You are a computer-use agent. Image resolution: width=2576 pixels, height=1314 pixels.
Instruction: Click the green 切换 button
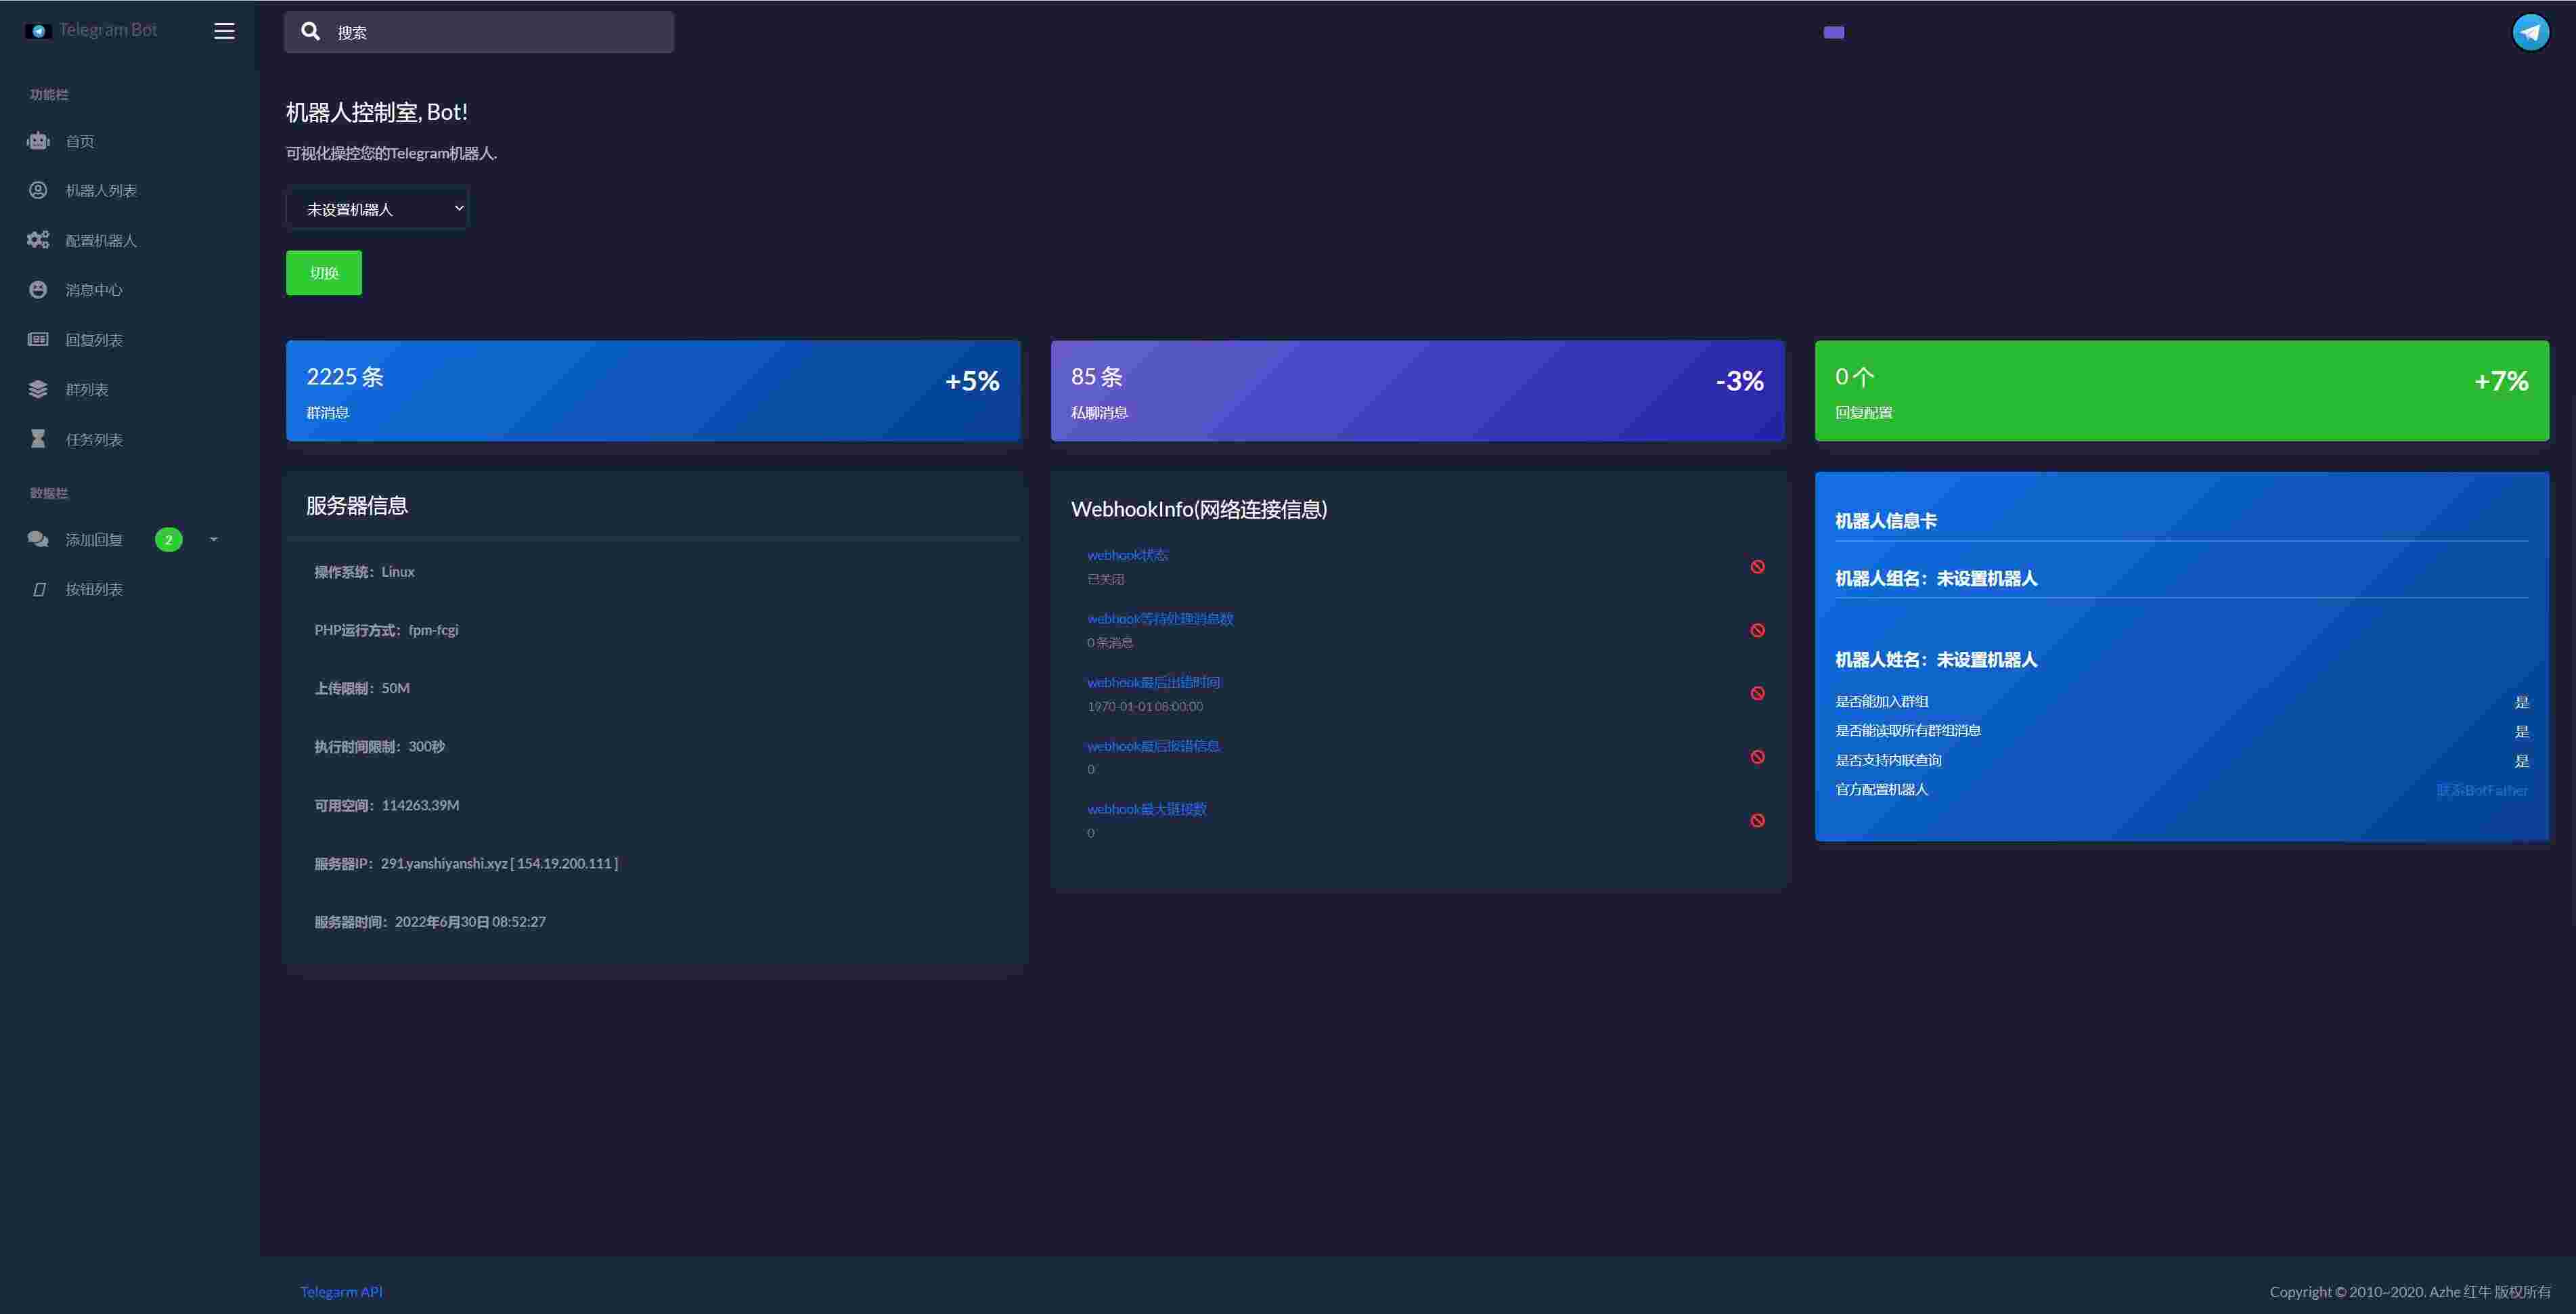tap(323, 273)
